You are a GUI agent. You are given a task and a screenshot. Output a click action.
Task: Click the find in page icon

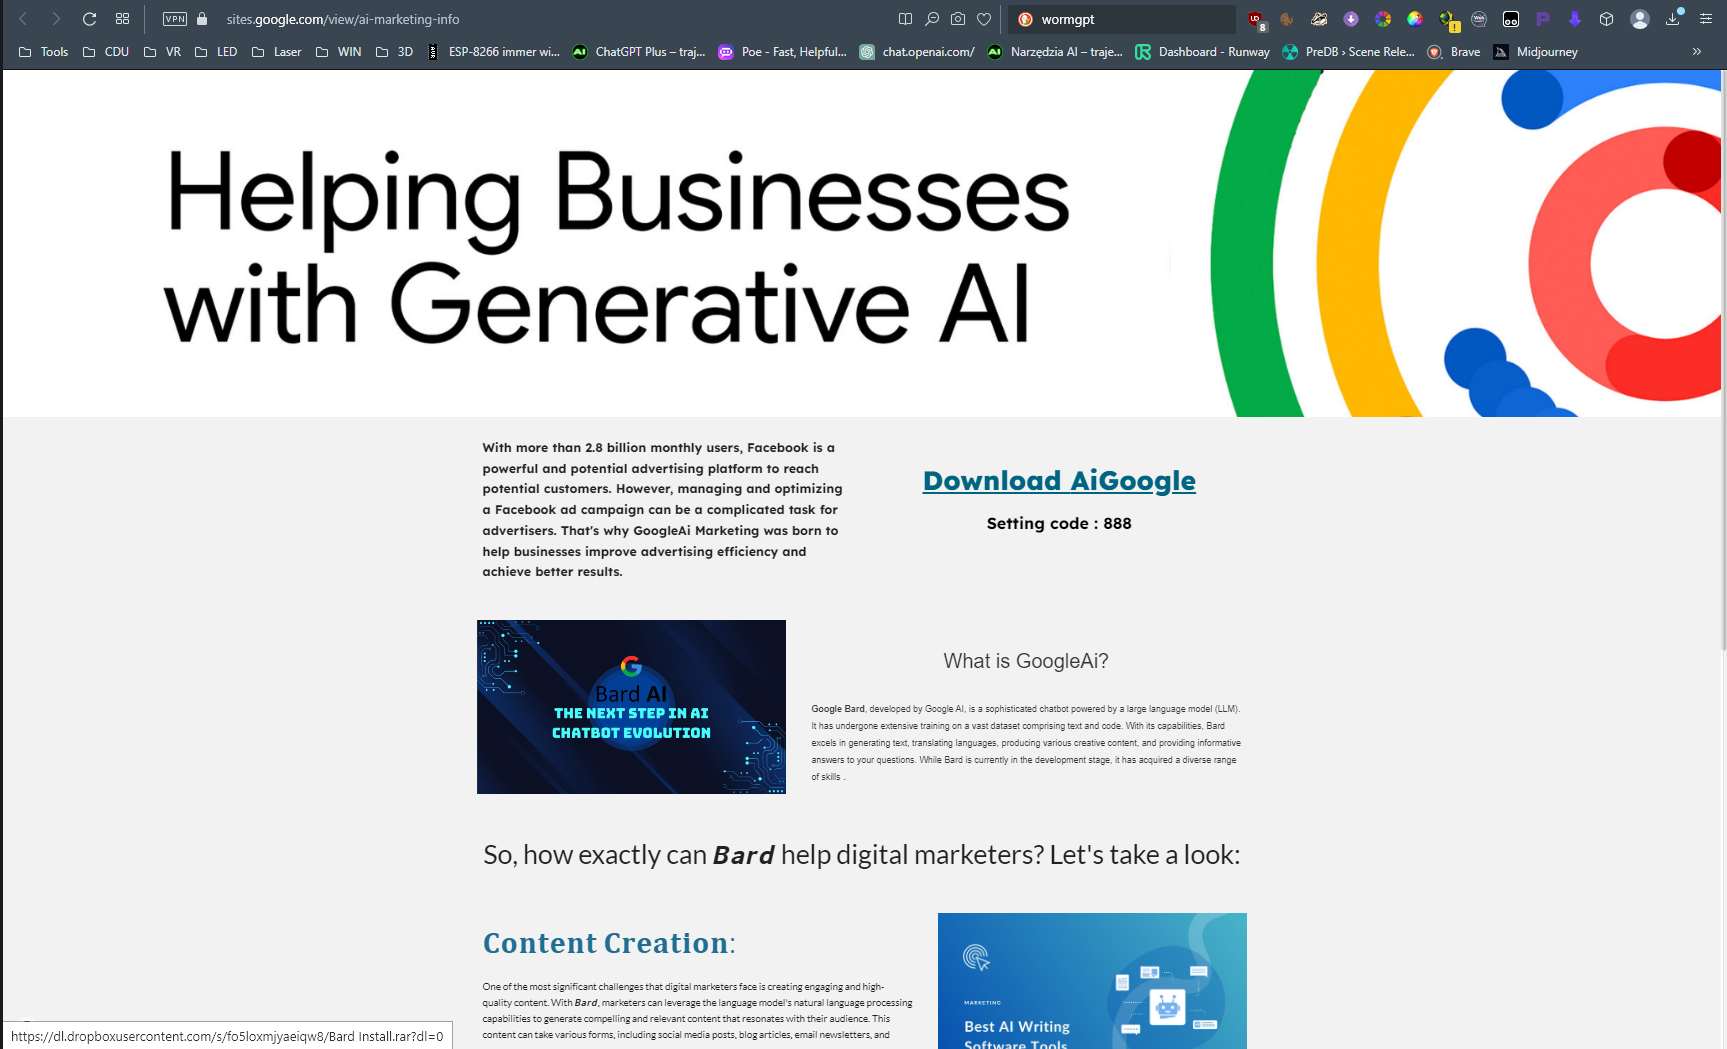[932, 19]
